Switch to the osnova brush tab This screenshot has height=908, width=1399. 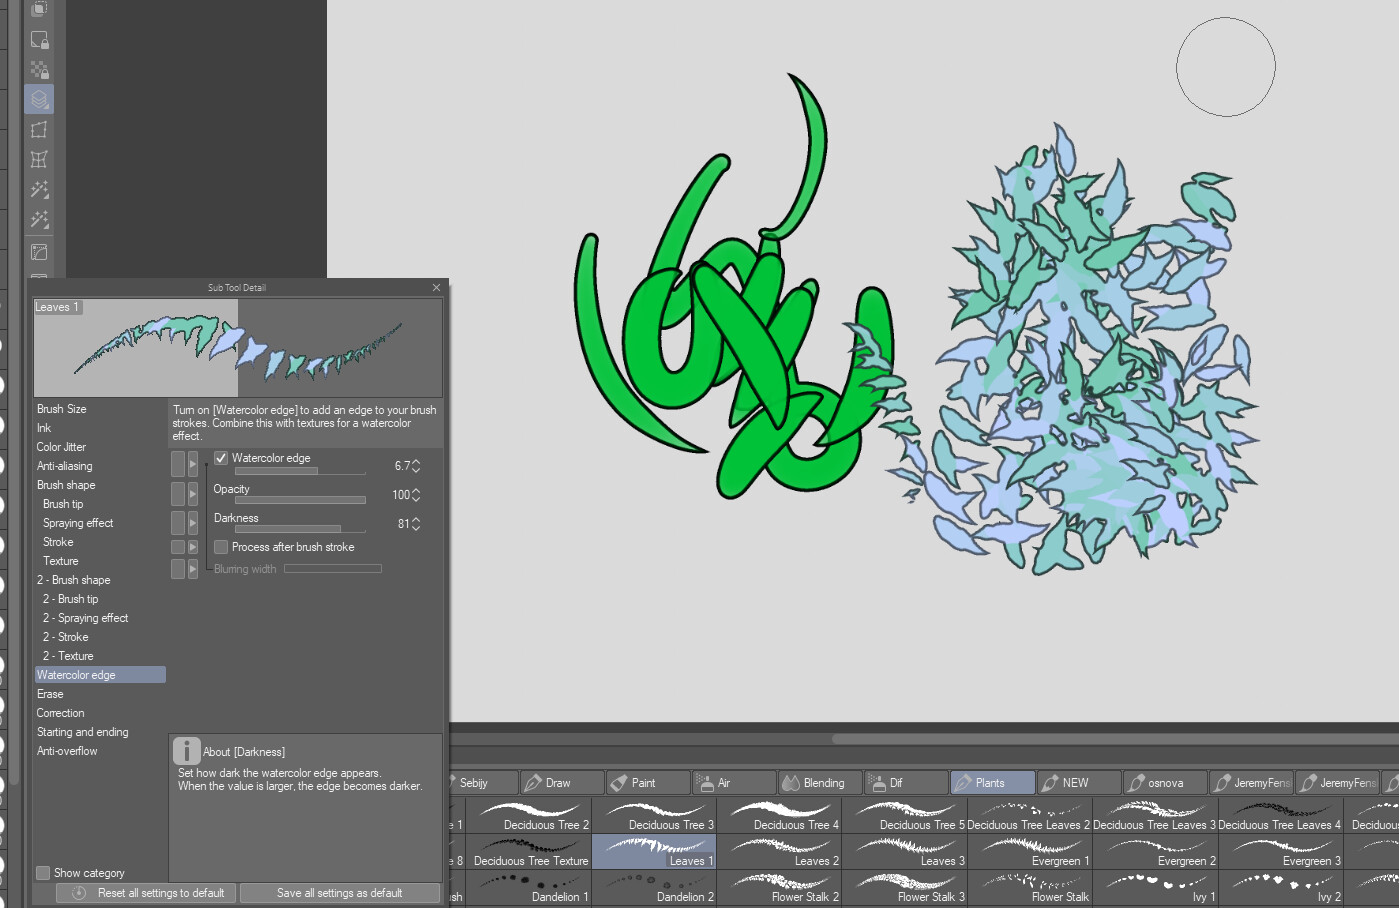[x=1164, y=783]
